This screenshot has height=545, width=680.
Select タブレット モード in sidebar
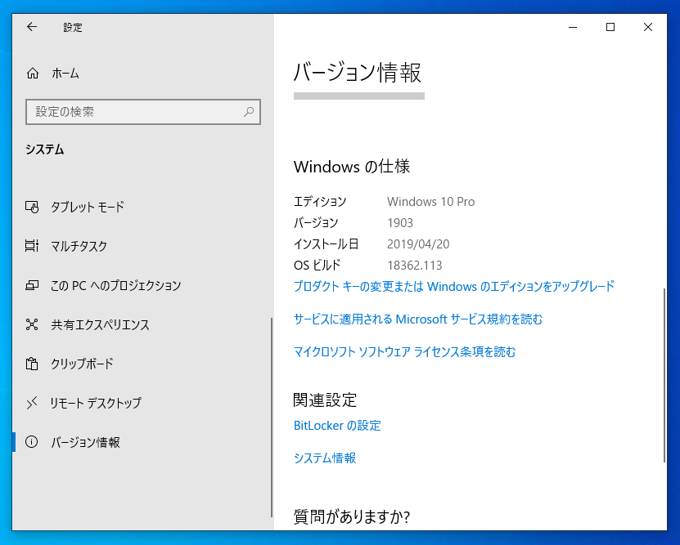(x=142, y=207)
